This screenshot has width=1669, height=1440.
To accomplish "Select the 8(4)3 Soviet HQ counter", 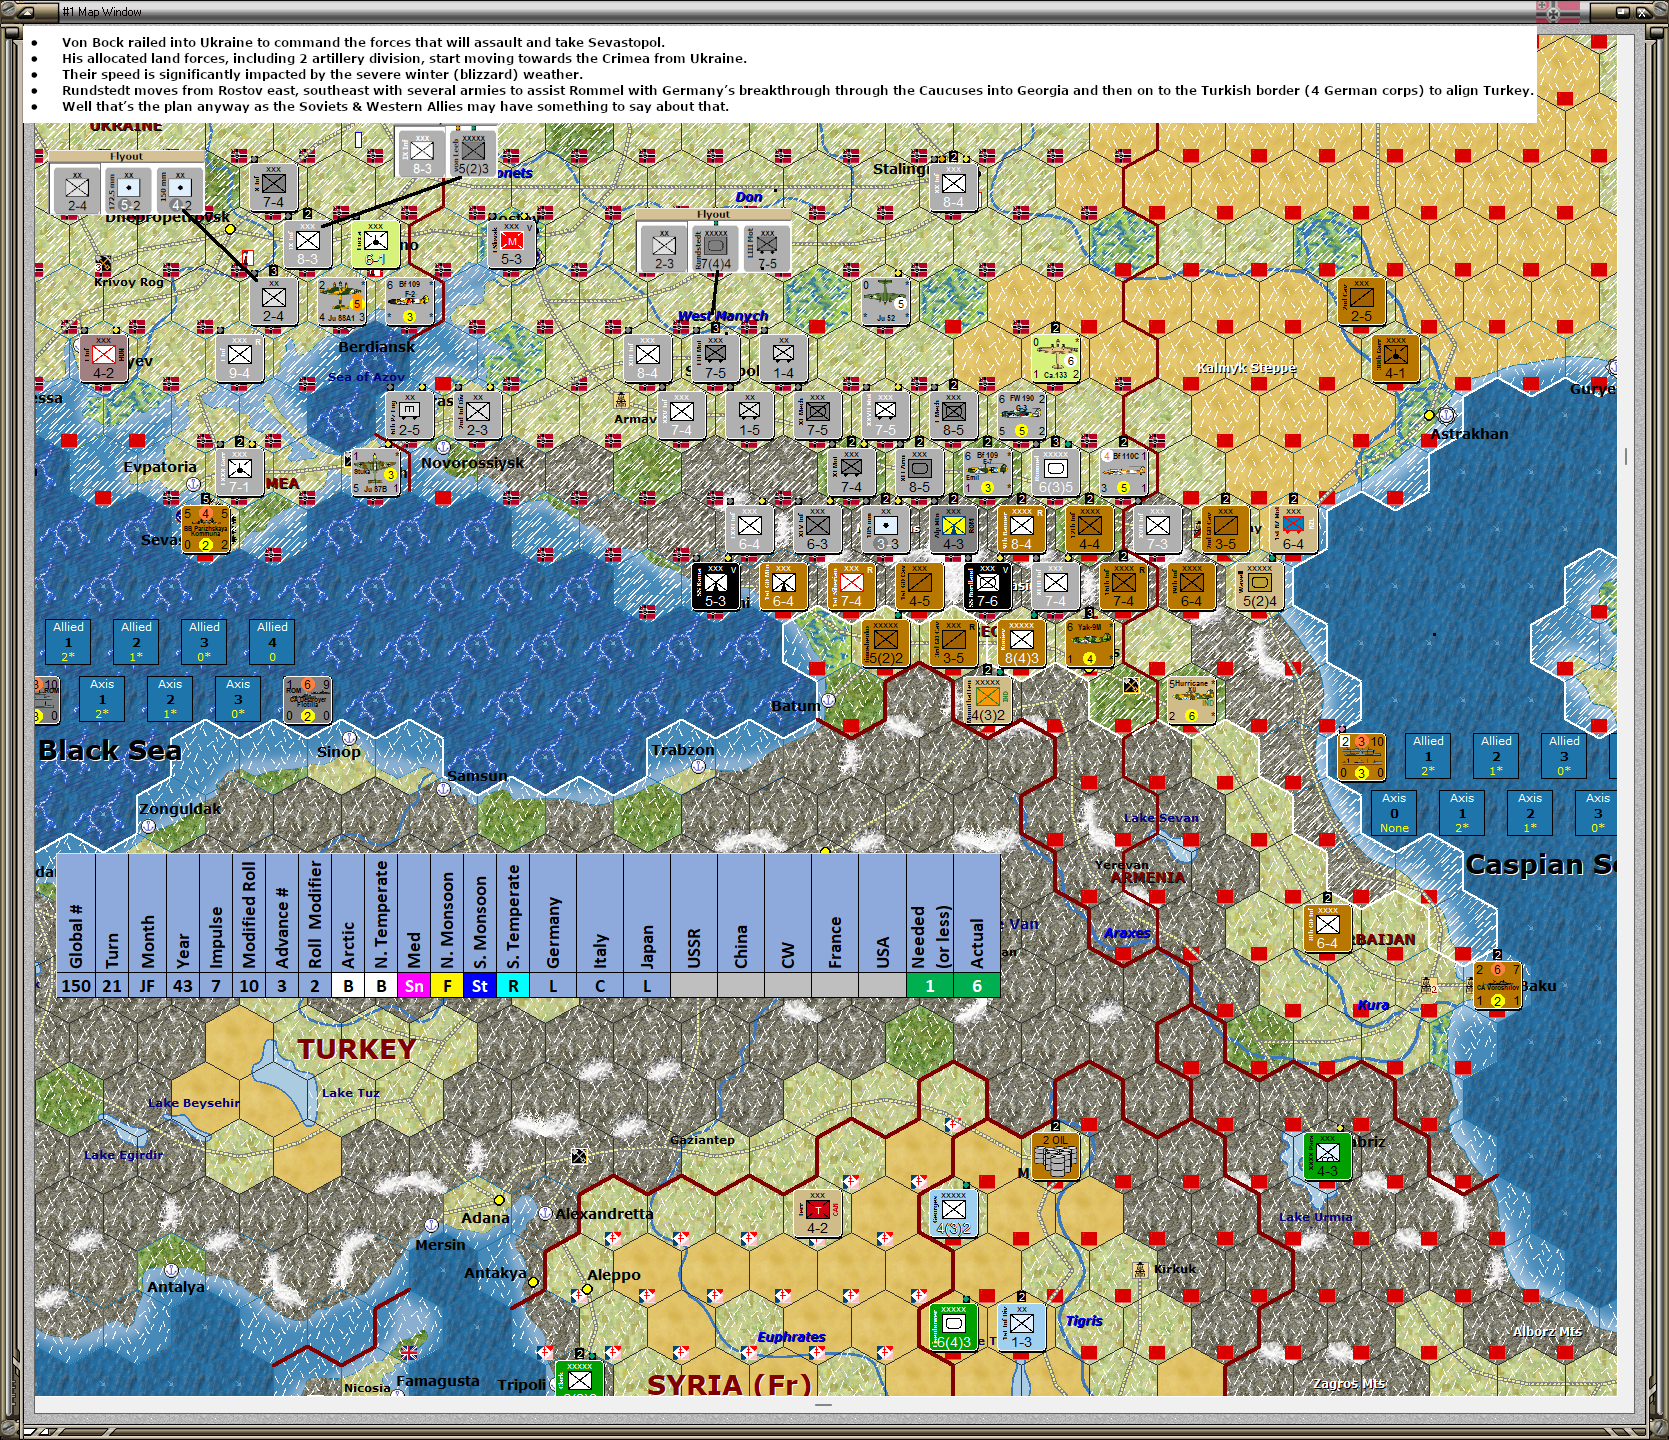I will [x=1021, y=643].
